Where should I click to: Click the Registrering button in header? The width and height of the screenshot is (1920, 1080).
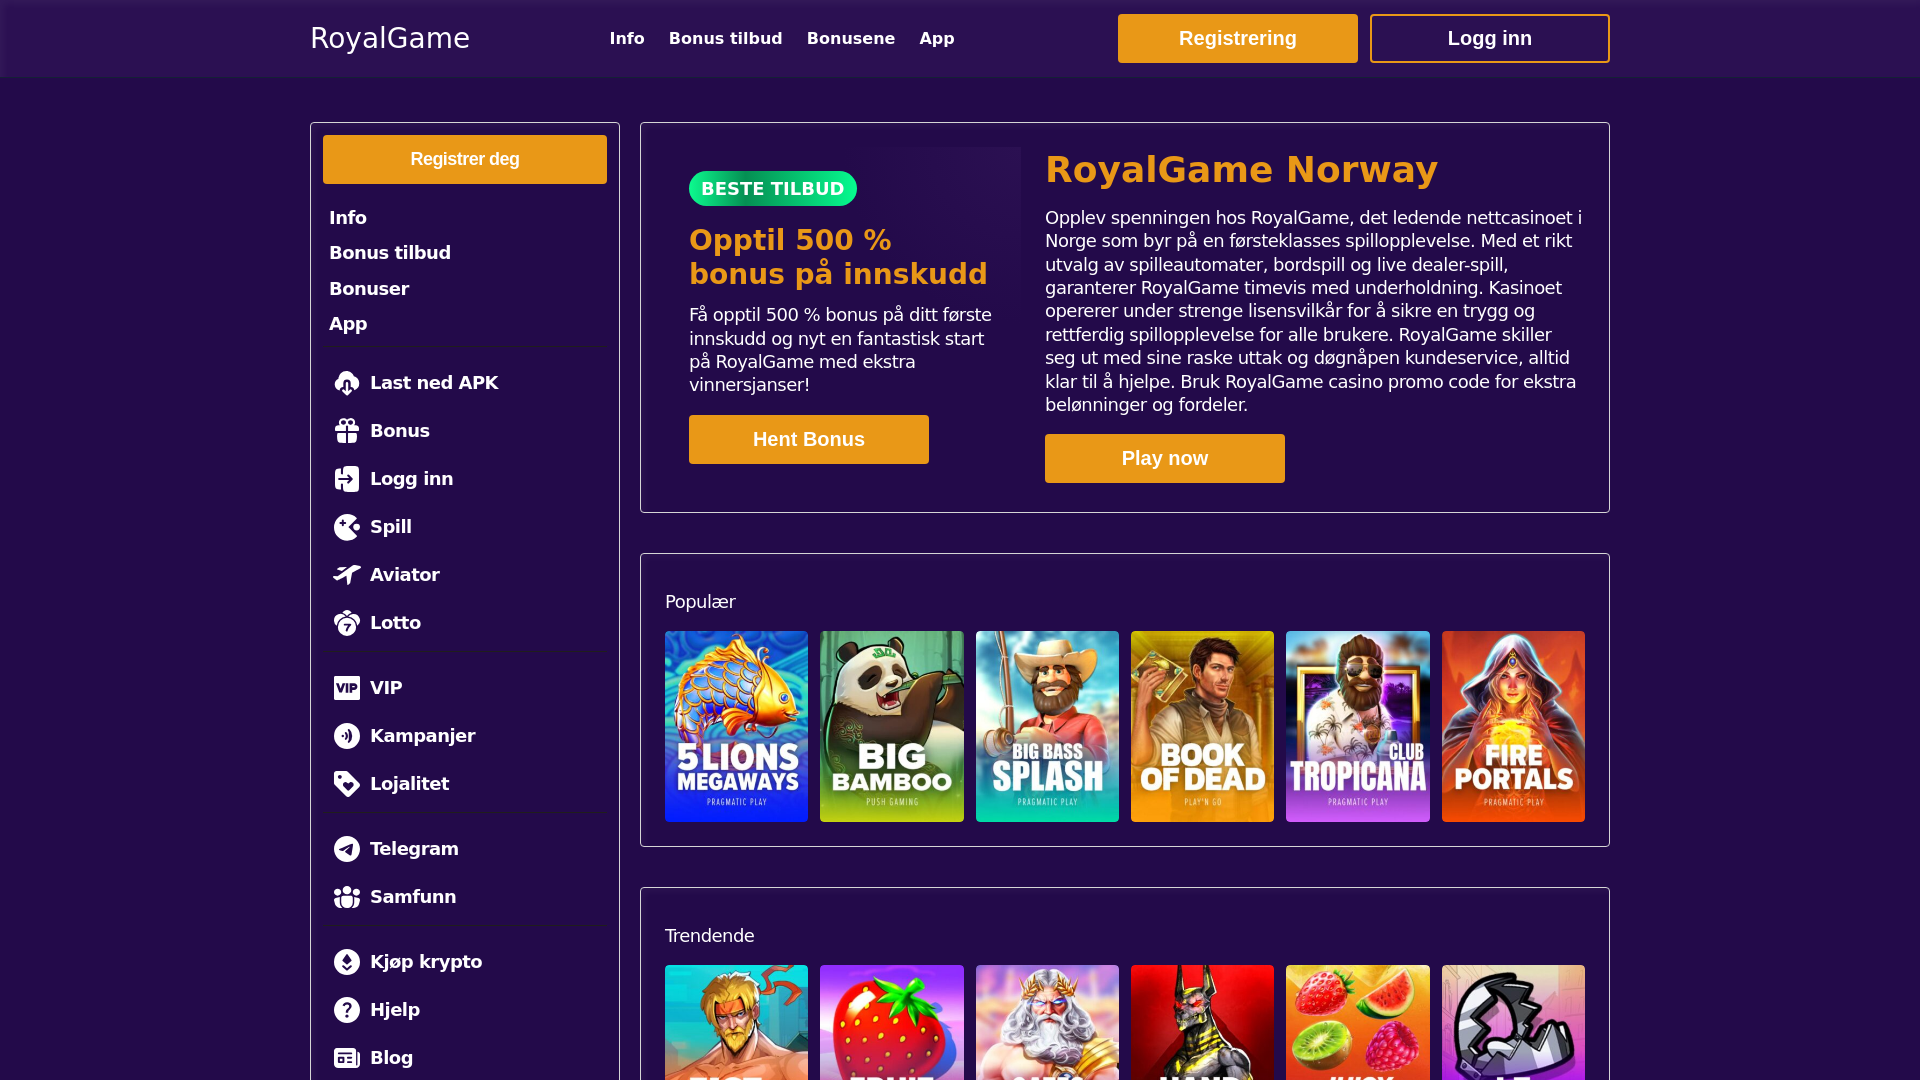click(x=1238, y=38)
